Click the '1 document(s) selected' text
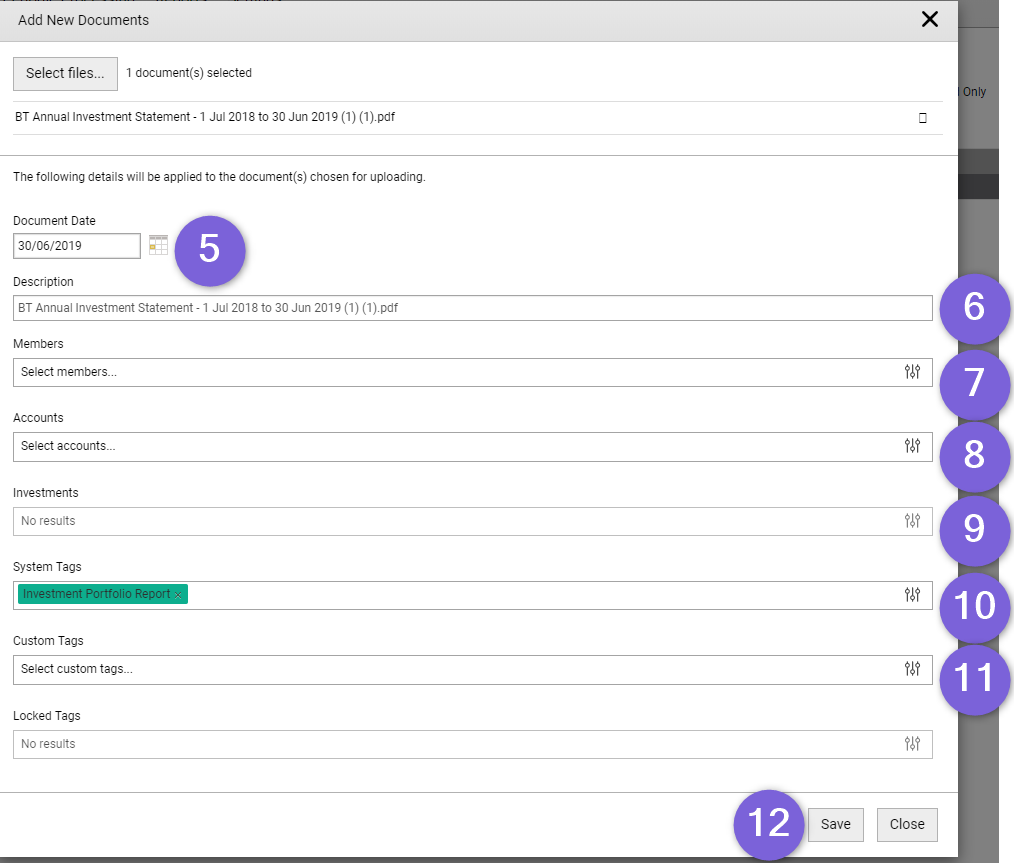Screen dimensions: 1014x863 189,73
